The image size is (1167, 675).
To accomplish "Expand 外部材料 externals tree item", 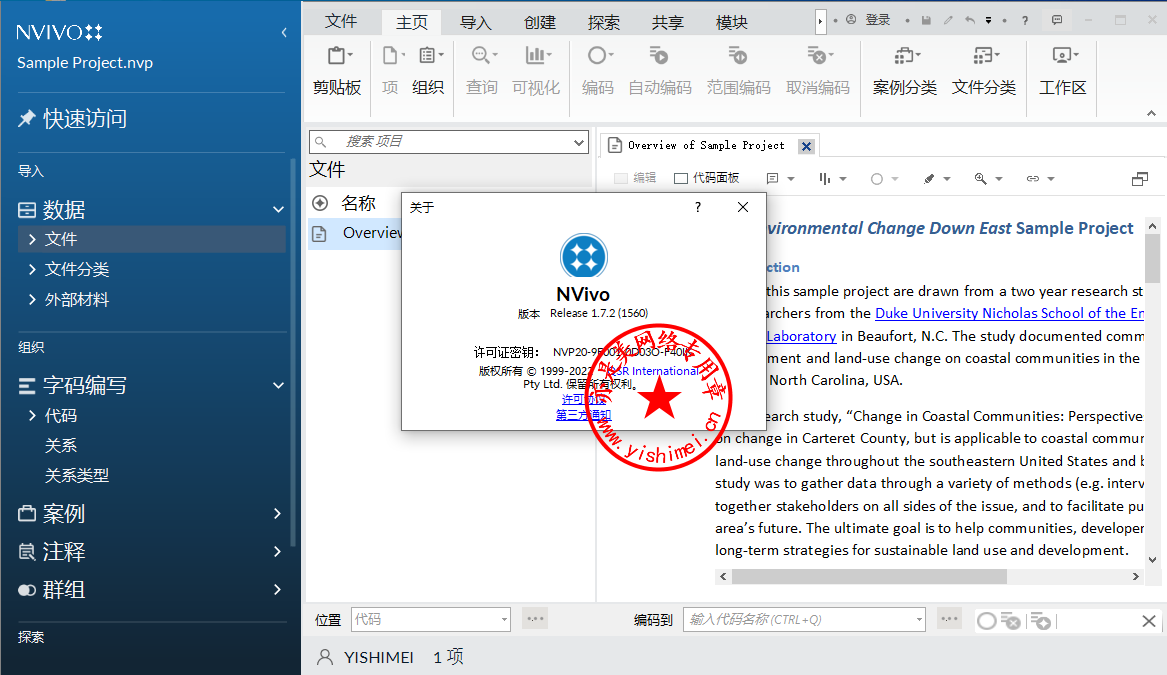I will pos(32,300).
